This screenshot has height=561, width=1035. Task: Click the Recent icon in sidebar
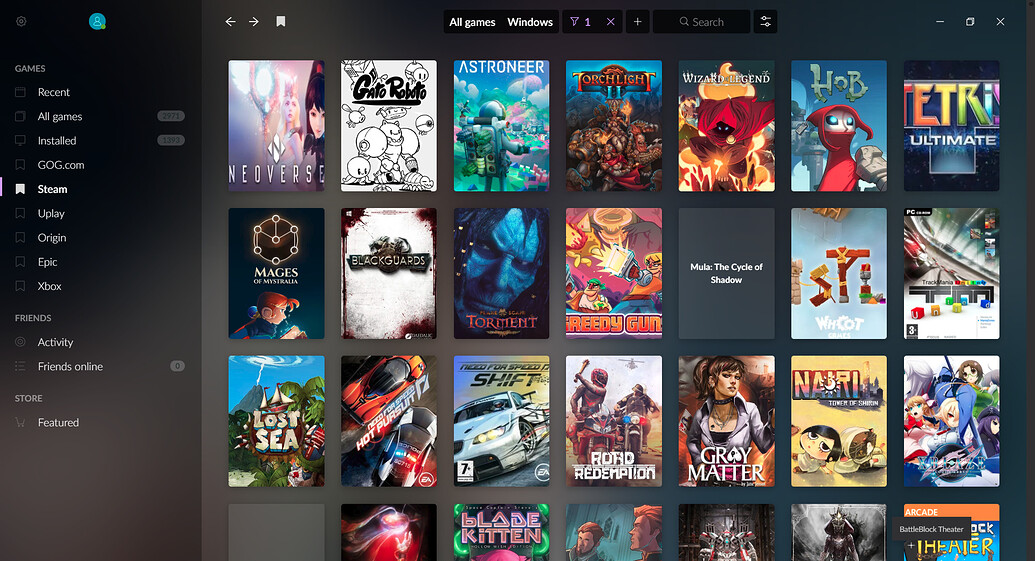pyautogui.click(x=20, y=92)
